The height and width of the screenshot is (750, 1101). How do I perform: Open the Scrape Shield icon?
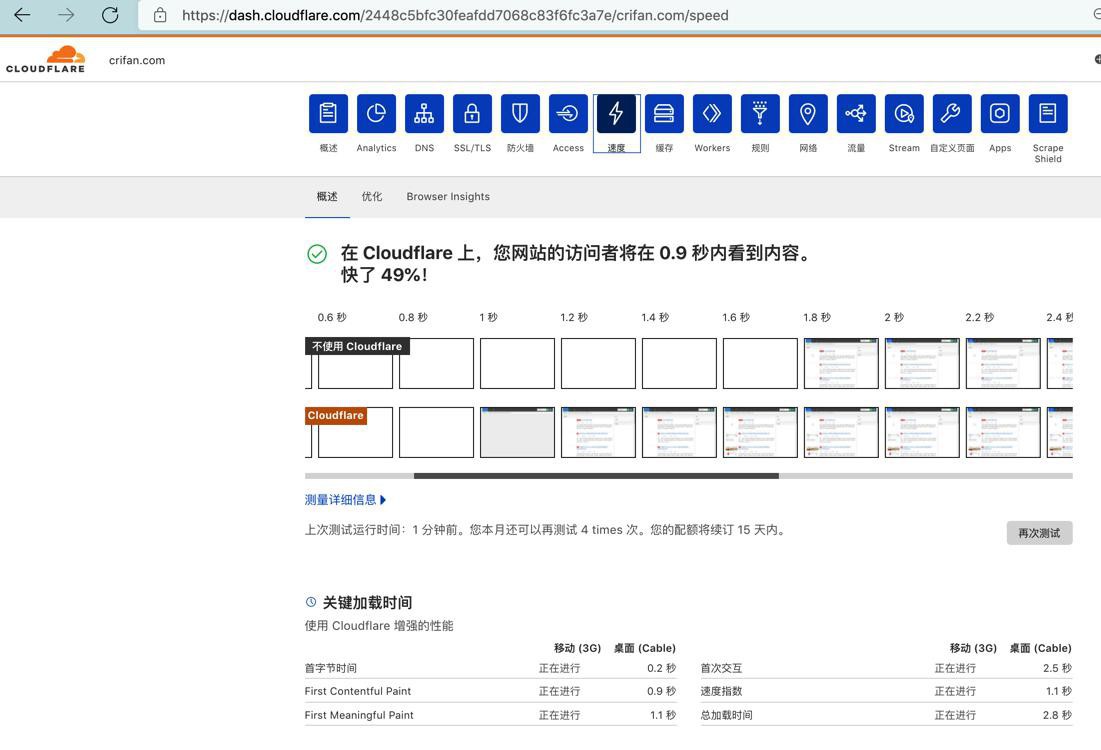[x=1048, y=113]
